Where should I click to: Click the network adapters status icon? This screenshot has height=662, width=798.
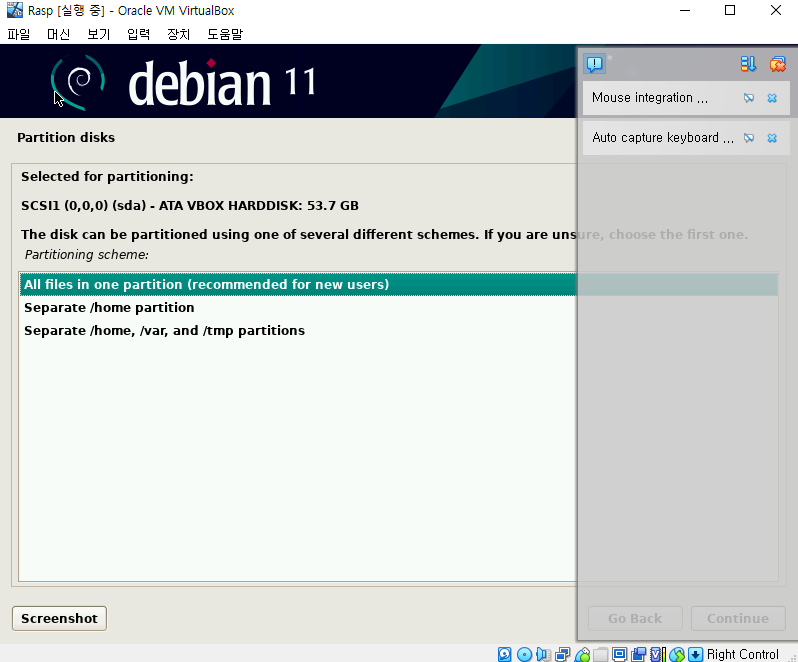coord(562,654)
